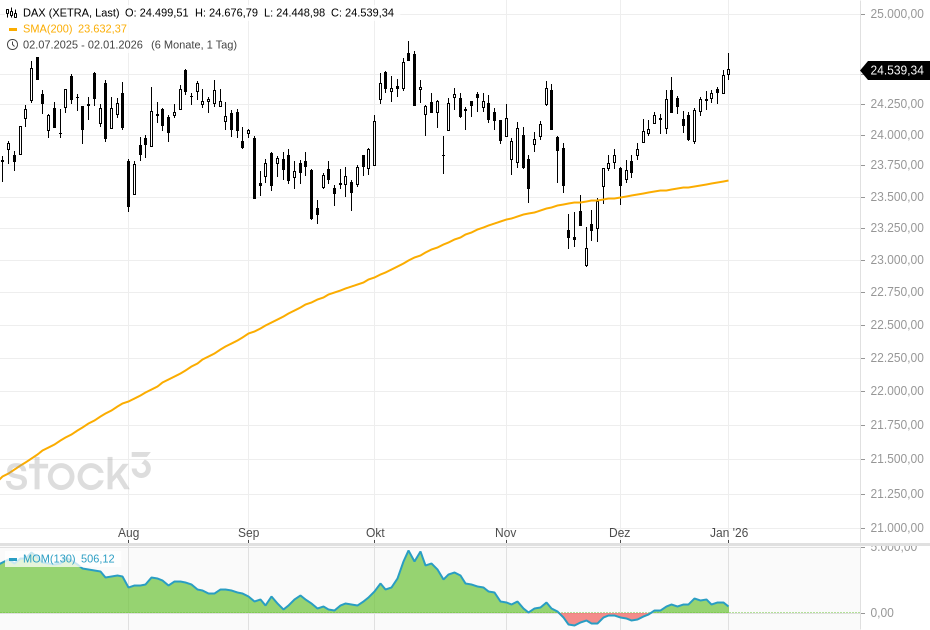Open the period selector (6 Monate, 1 Tag)
This screenshot has height=630, width=930.
(194, 44)
